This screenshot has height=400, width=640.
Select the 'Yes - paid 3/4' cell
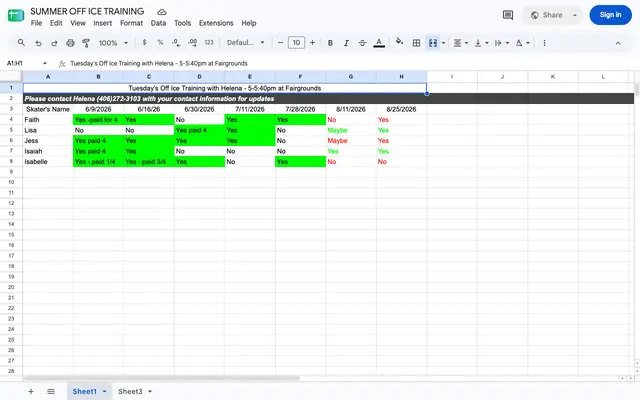pos(149,162)
